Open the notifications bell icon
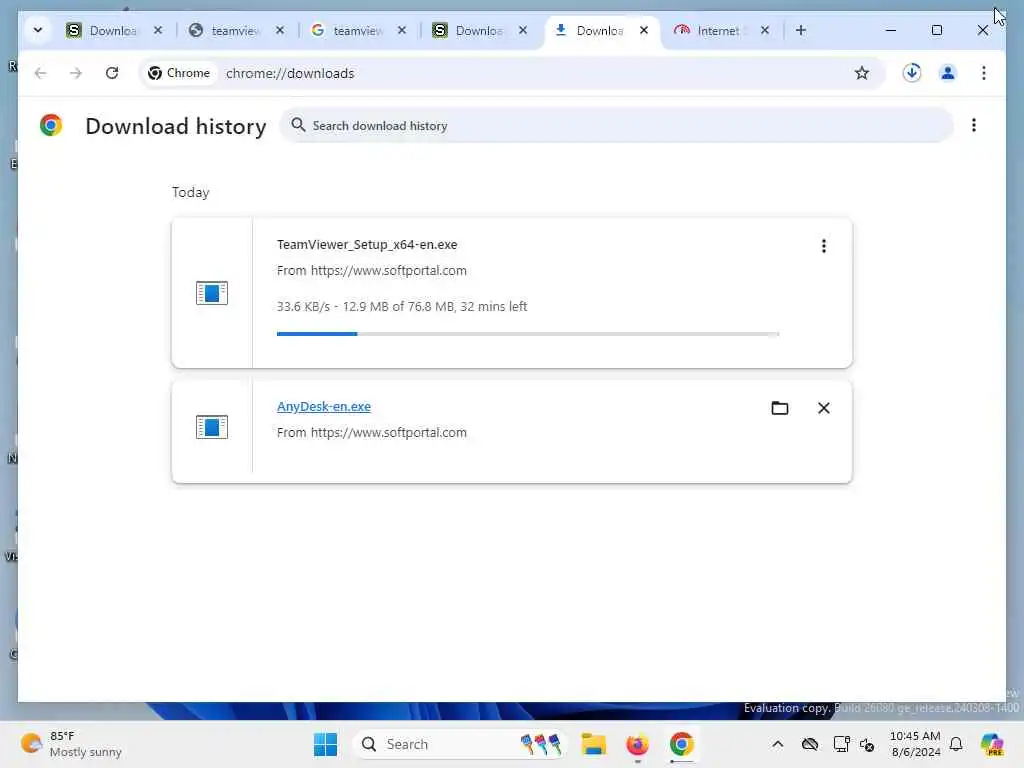1024x768 pixels. pos(956,744)
